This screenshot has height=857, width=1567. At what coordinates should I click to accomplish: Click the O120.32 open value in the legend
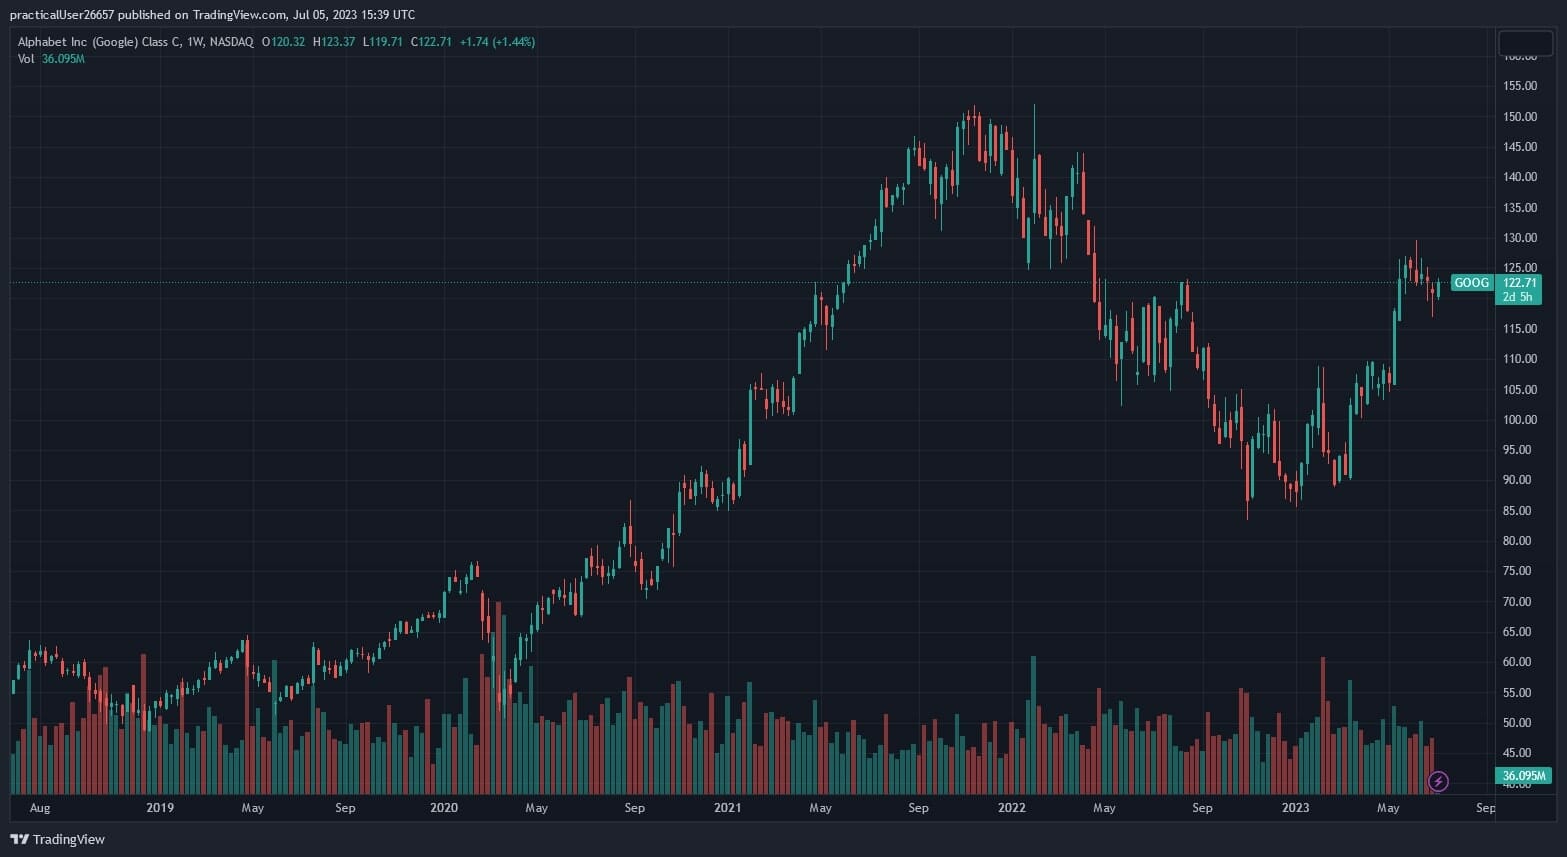click(x=283, y=42)
